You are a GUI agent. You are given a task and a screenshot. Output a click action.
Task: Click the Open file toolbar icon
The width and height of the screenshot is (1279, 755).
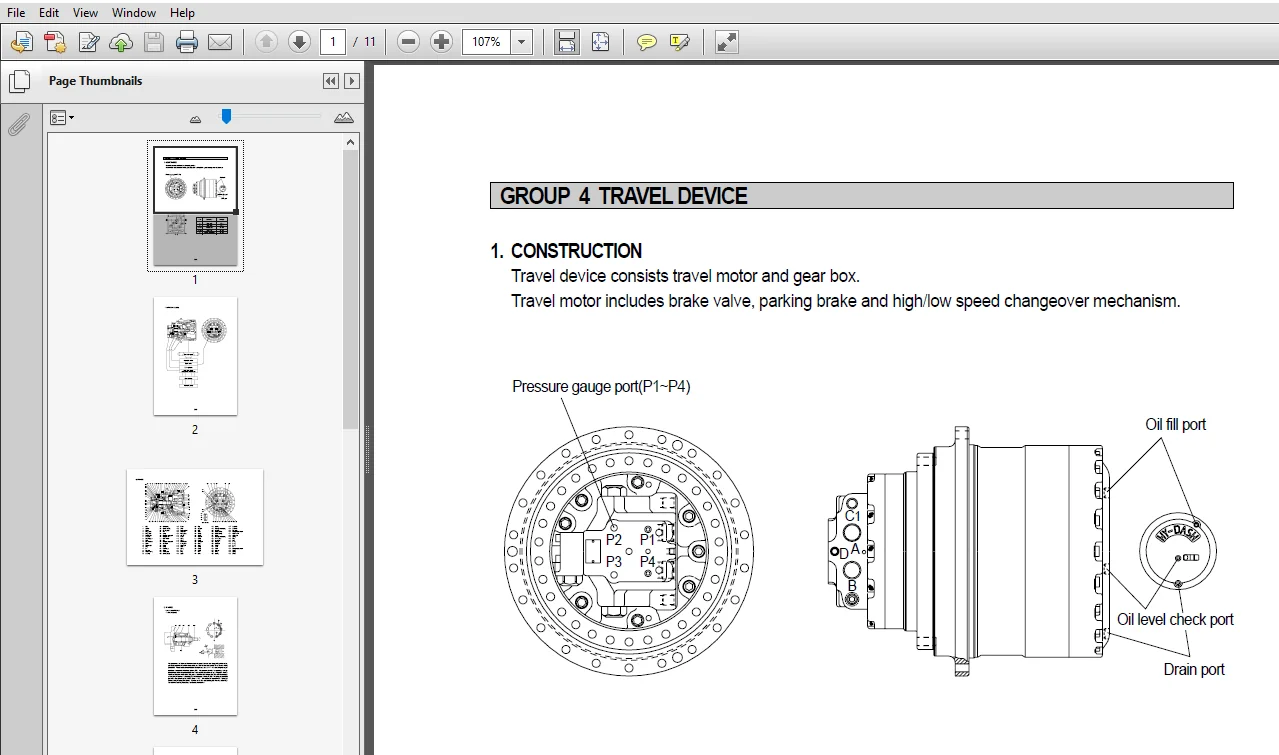click(x=22, y=42)
